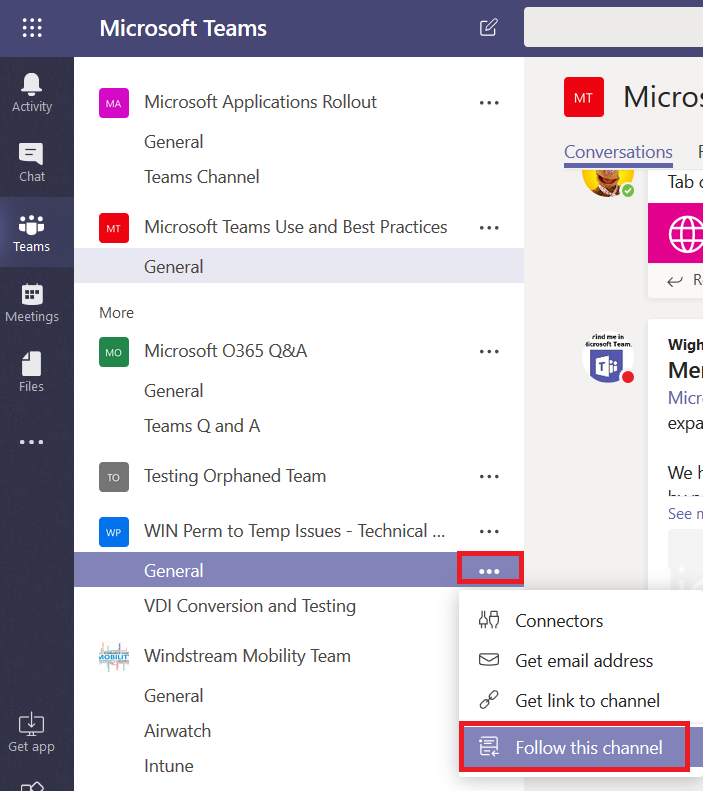Open more options for Testing Orphaned Team
The image size is (703, 791).
[x=489, y=476]
